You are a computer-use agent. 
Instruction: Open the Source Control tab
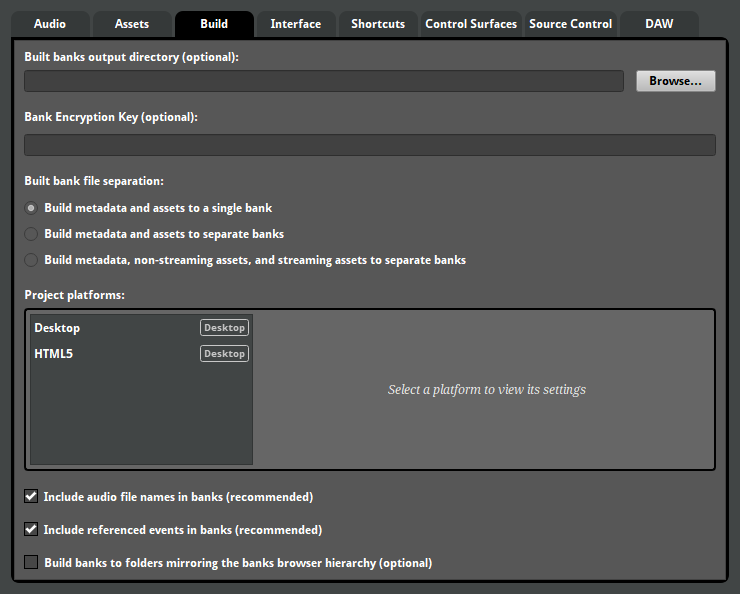click(570, 24)
